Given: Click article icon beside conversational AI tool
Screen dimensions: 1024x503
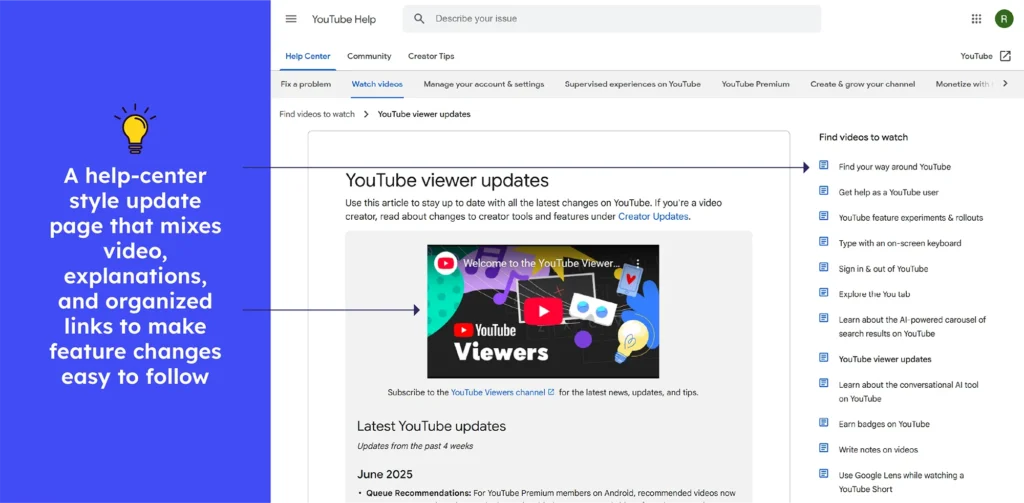Looking at the screenshot, I should [x=824, y=384].
